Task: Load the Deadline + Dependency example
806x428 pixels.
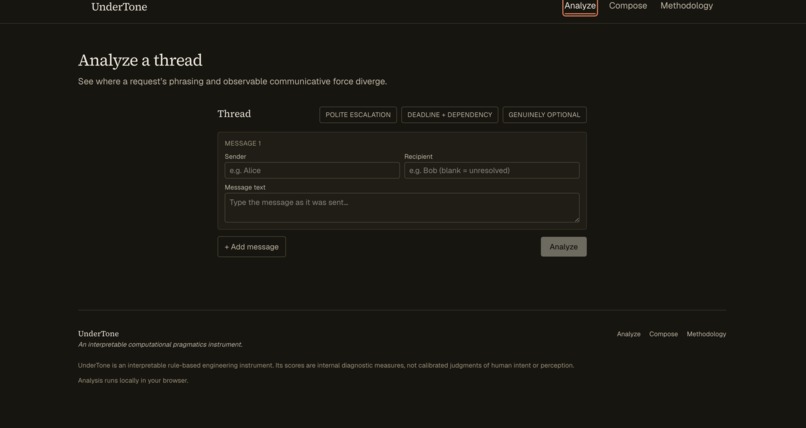Action: [x=449, y=115]
